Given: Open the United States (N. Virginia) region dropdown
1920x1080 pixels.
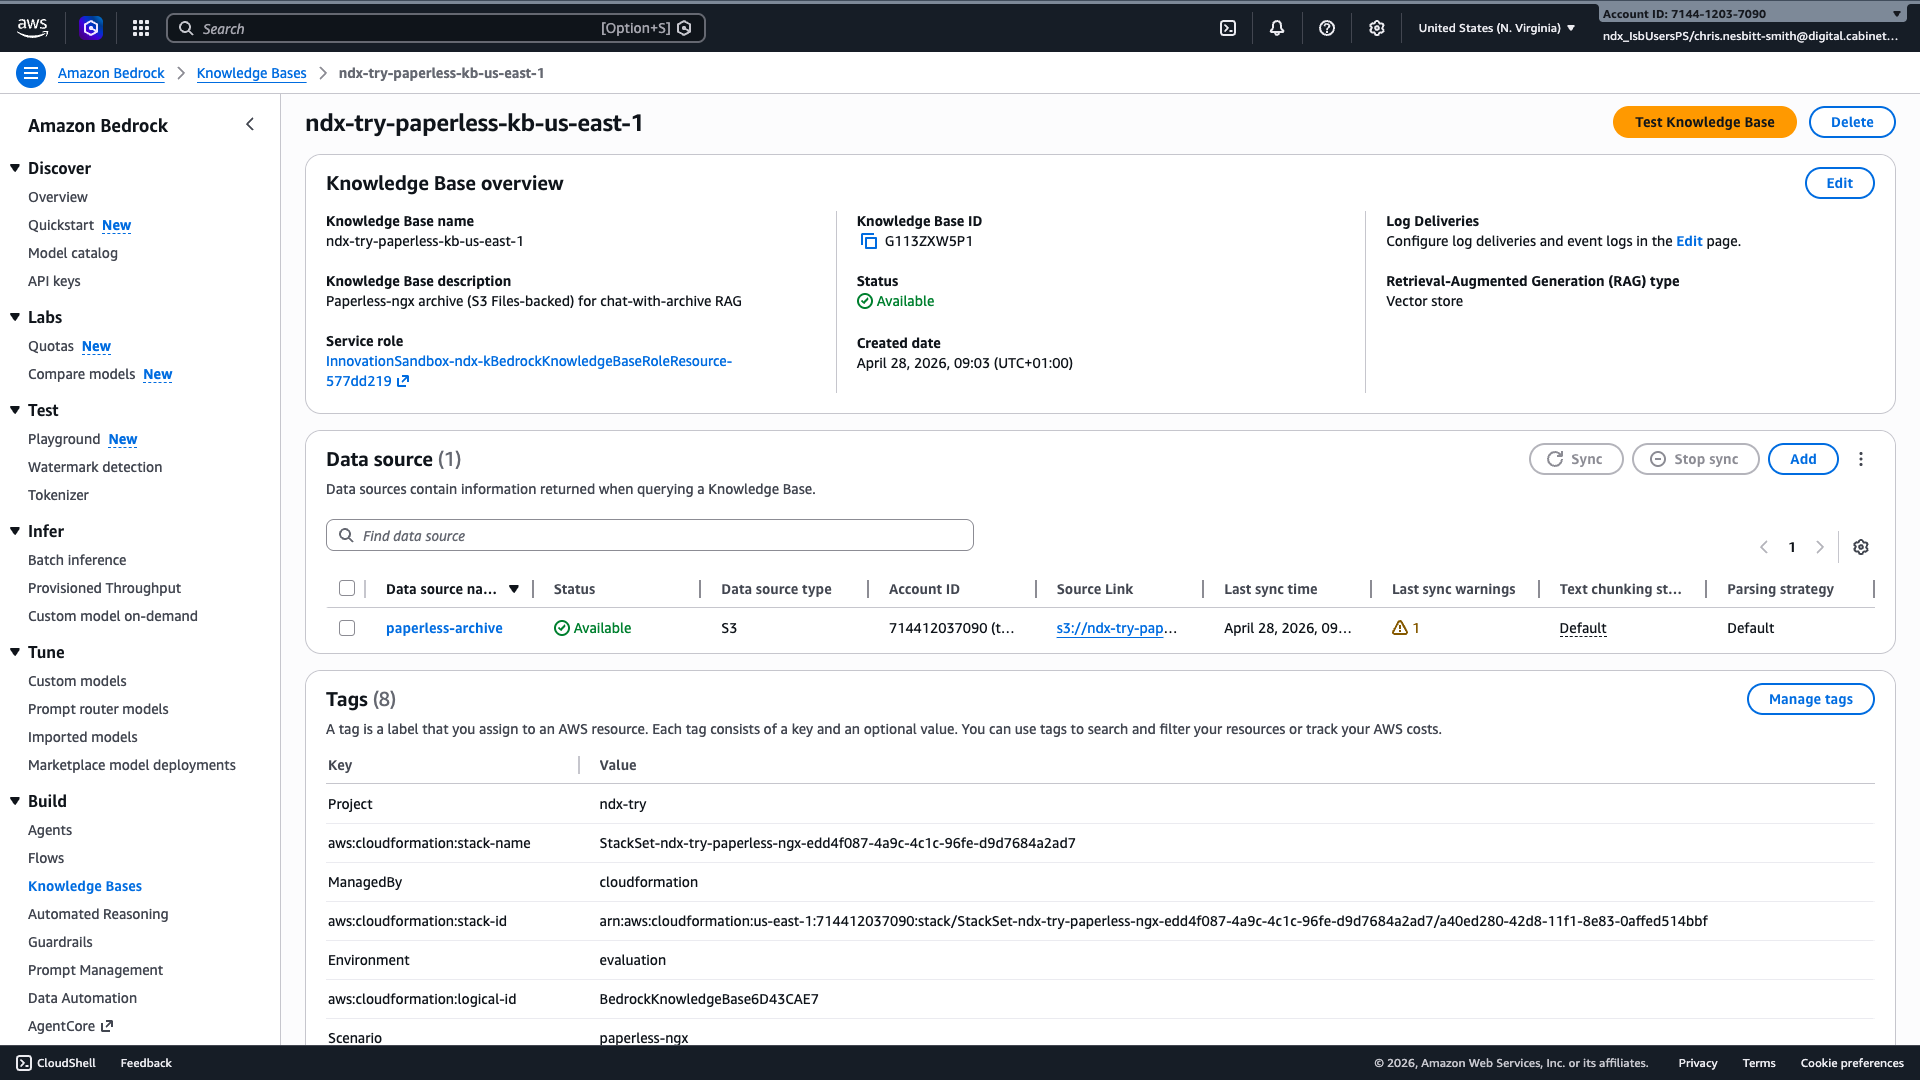Looking at the screenshot, I should (x=1496, y=28).
